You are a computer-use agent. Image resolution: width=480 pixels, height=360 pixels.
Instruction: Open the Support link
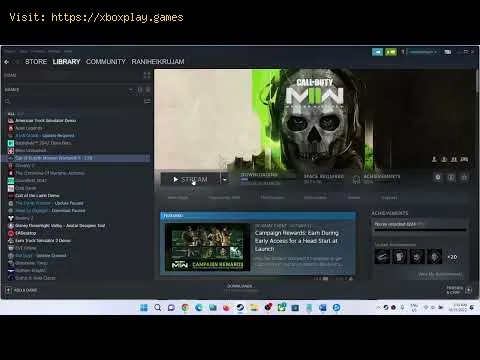click(389, 198)
